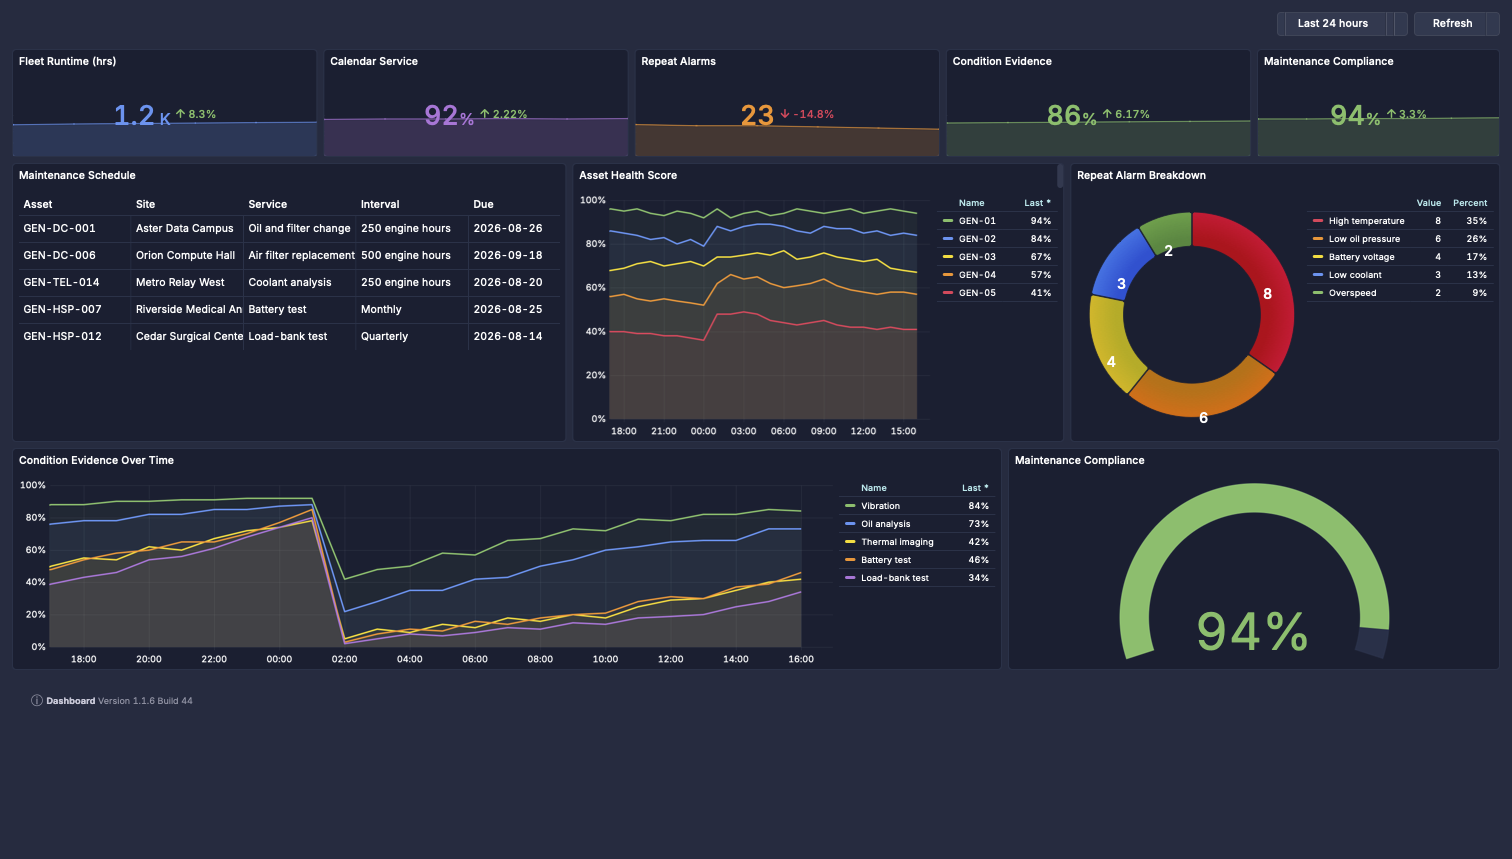Image resolution: width=1512 pixels, height=859 pixels.
Task: Click the info icon beside Dashboard version
Action: 37,701
